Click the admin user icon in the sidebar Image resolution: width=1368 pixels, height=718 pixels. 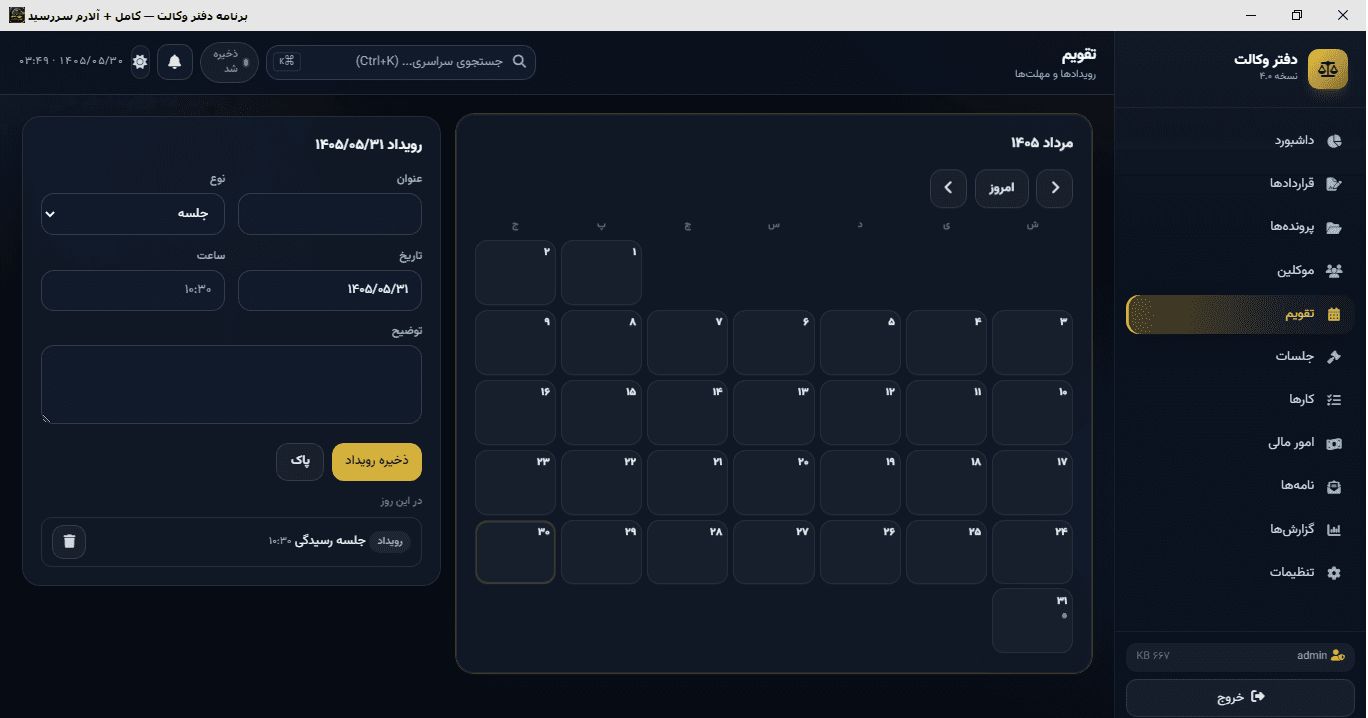pos(1338,656)
